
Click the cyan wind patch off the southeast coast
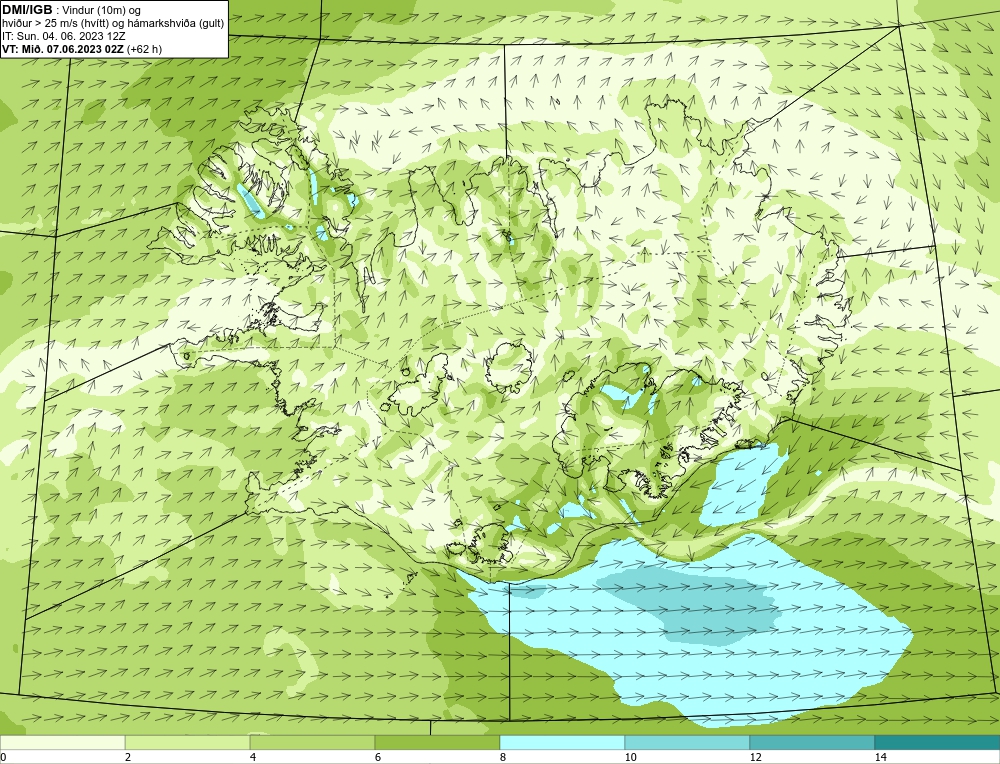[x=743, y=486]
